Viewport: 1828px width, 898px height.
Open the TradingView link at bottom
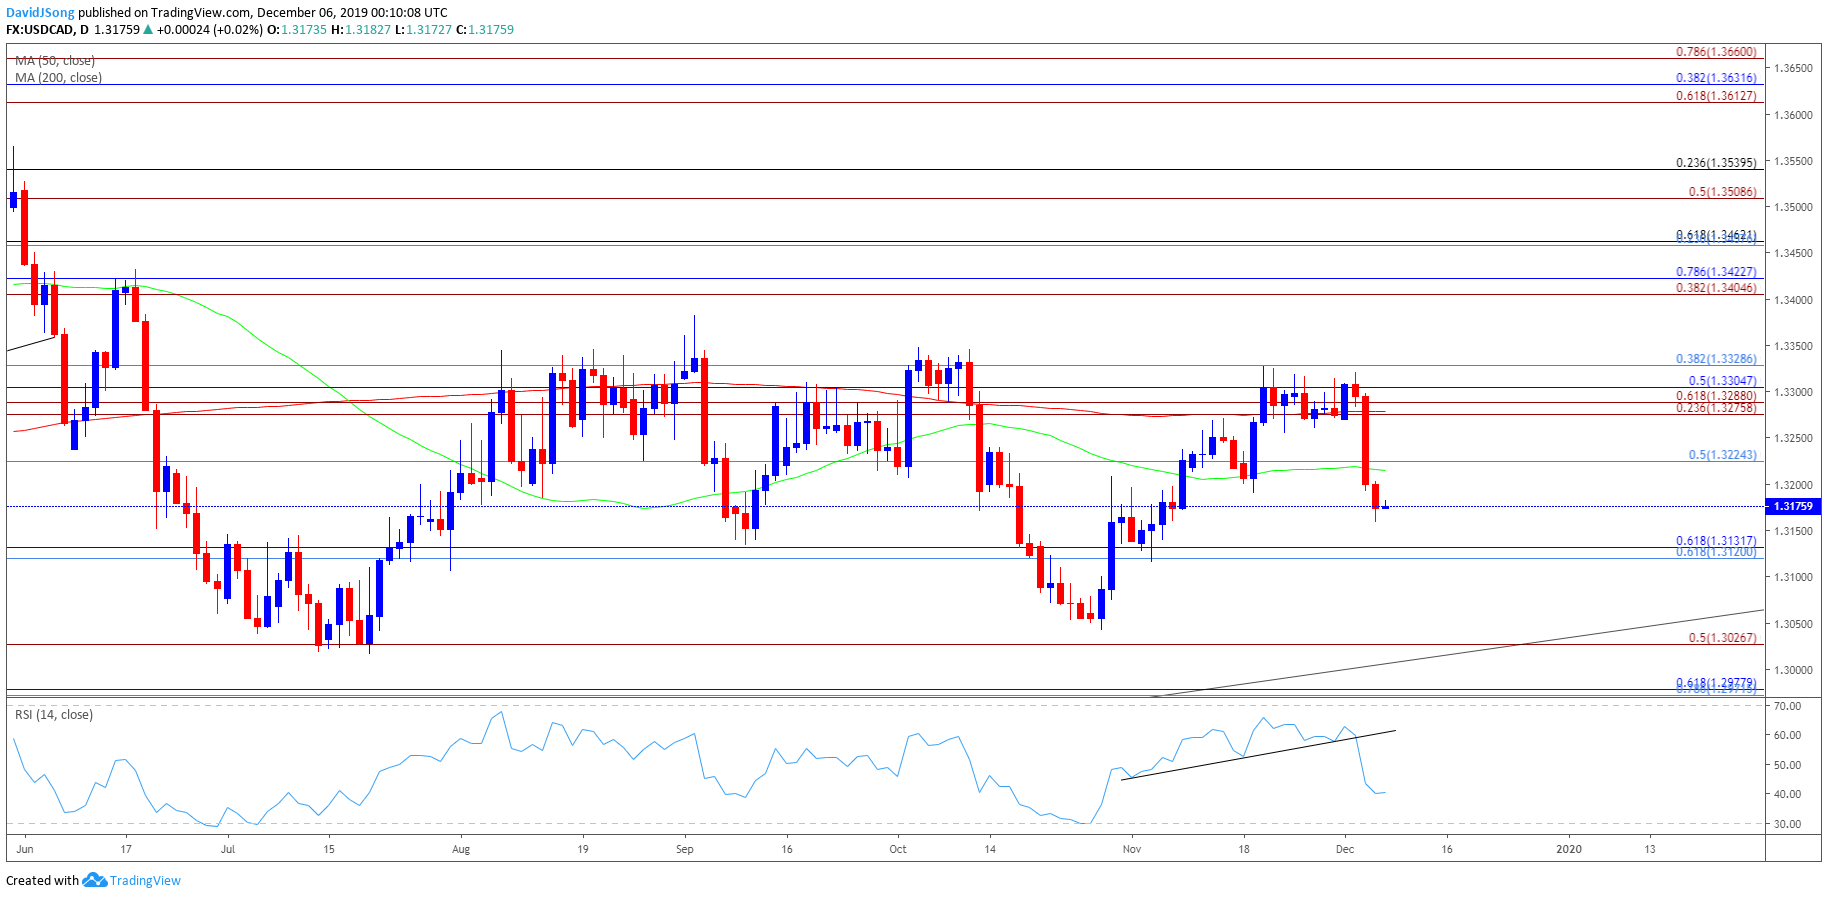coord(145,881)
